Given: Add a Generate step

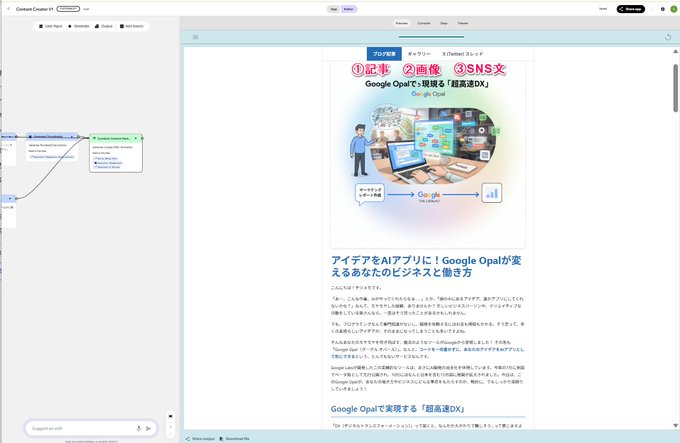Looking at the screenshot, I should coord(78,26).
